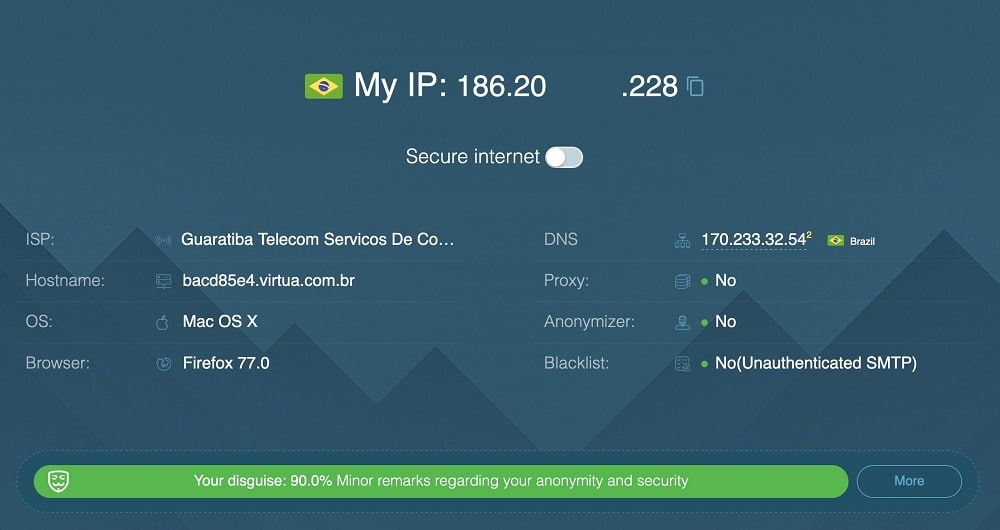Viewport: 1000px width, 530px height.
Task: Click the Apple OS icon
Action: click(163, 322)
